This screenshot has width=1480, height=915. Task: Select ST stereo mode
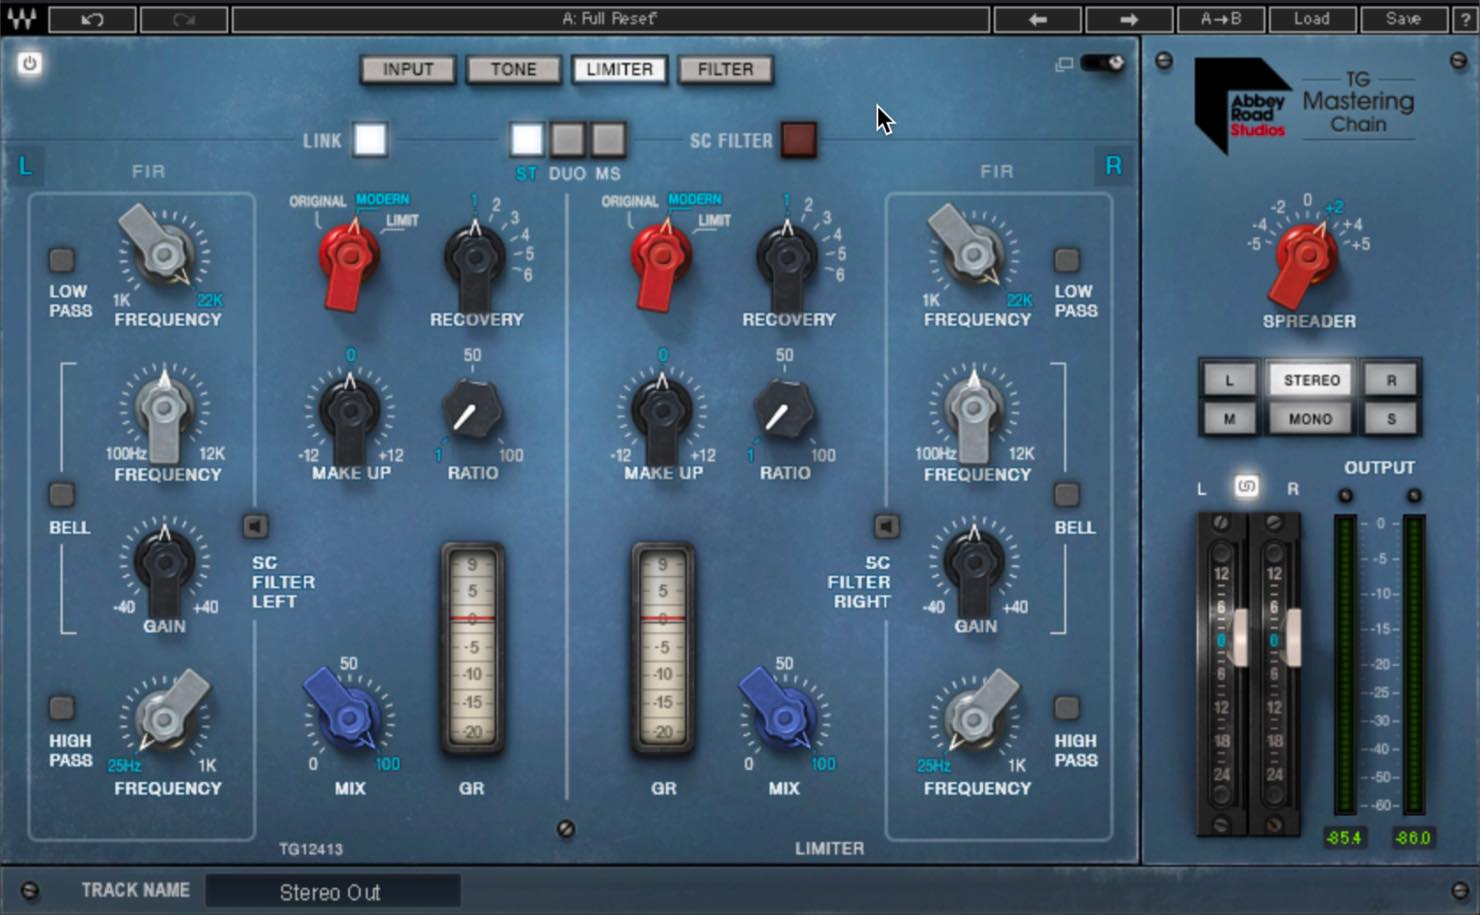coord(527,140)
